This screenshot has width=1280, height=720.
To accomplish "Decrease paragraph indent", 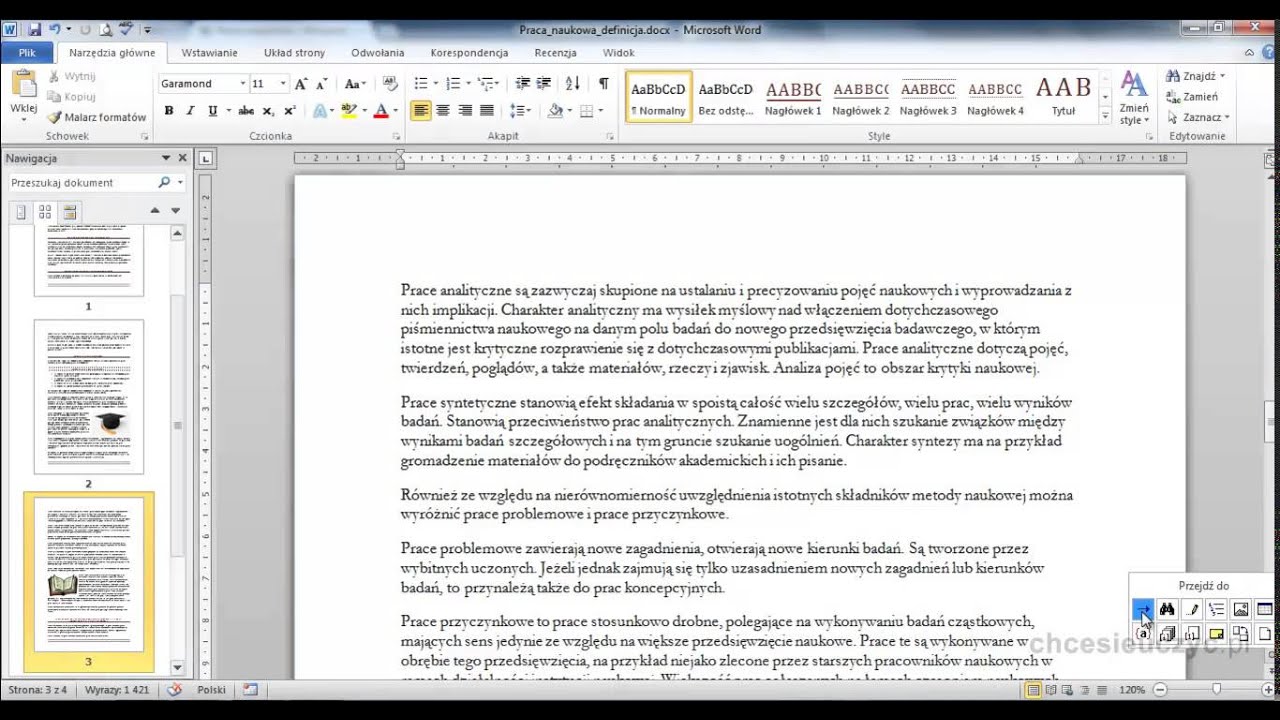I will tap(522, 84).
